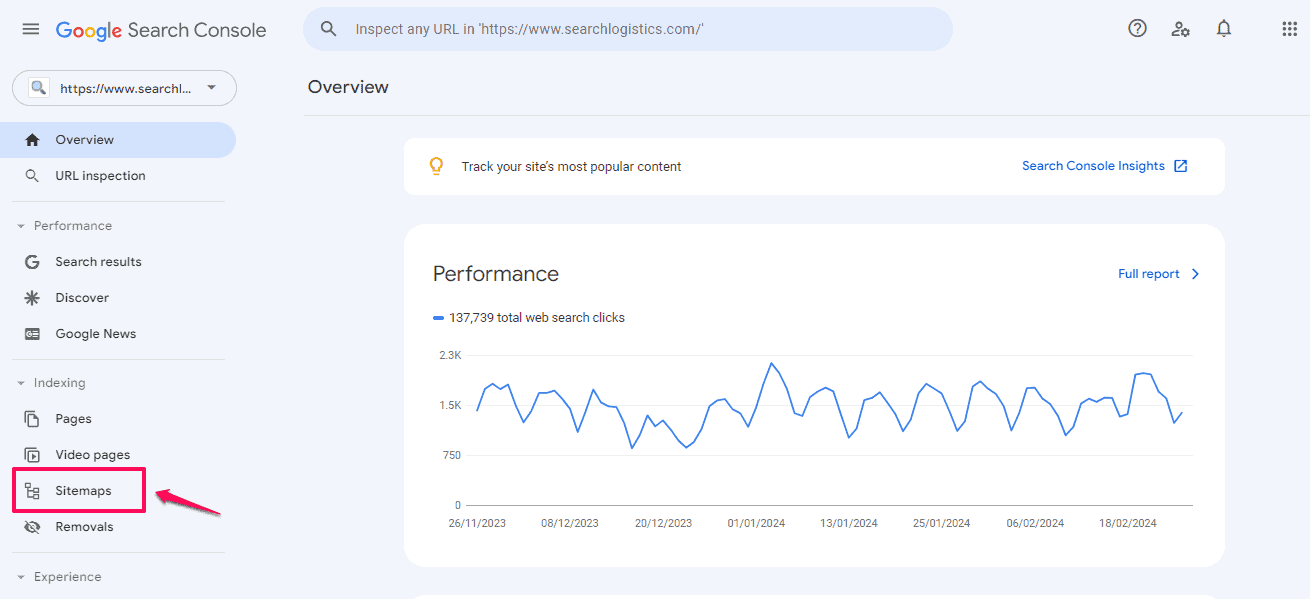Click the Performance card heading
Viewport: 1310px width, 599px height.
[x=496, y=274]
